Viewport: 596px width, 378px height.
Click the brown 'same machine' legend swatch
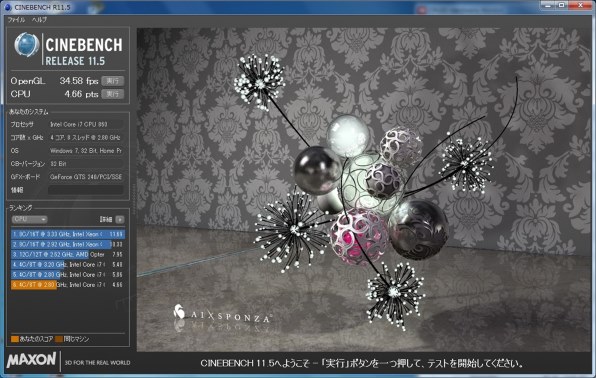point(59,339)
